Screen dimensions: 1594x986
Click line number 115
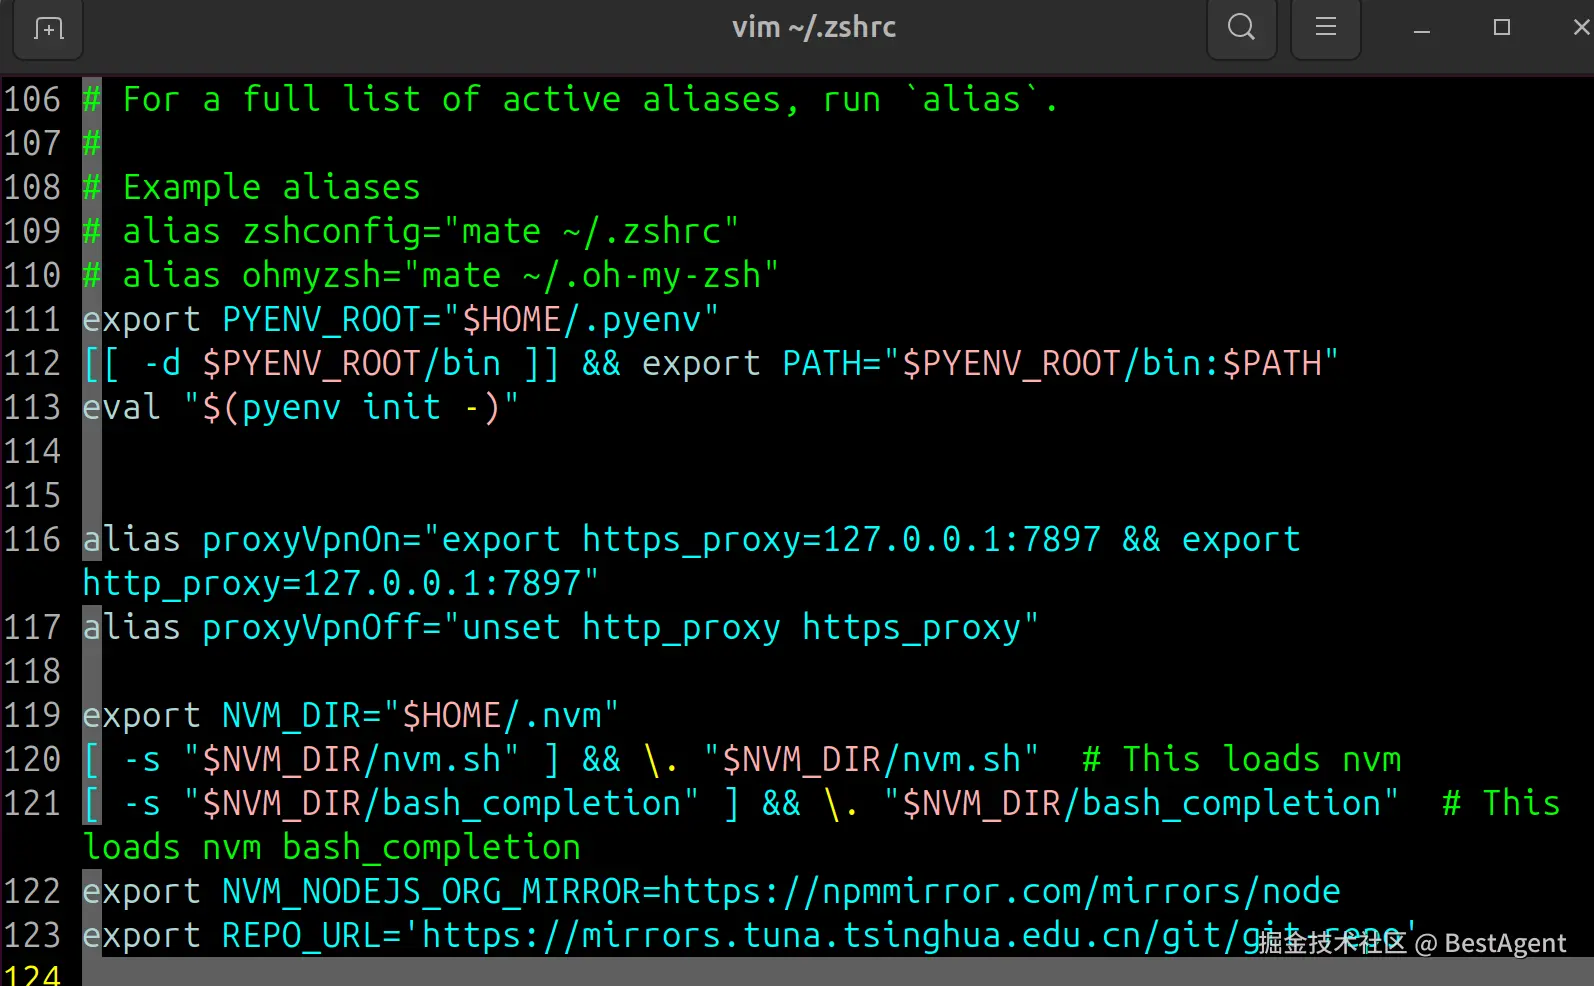32,495
